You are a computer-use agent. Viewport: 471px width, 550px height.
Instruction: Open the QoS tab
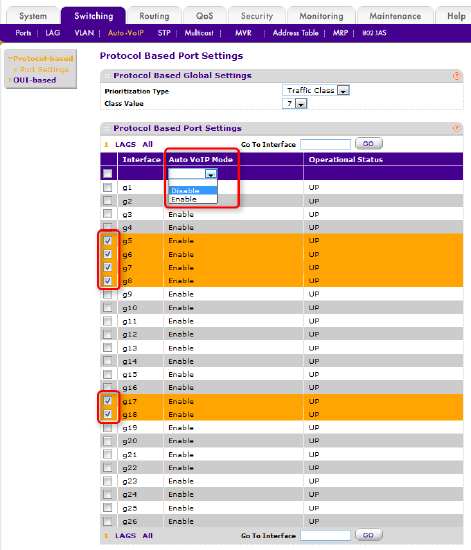pyautogui.click(x=204, y=16)
